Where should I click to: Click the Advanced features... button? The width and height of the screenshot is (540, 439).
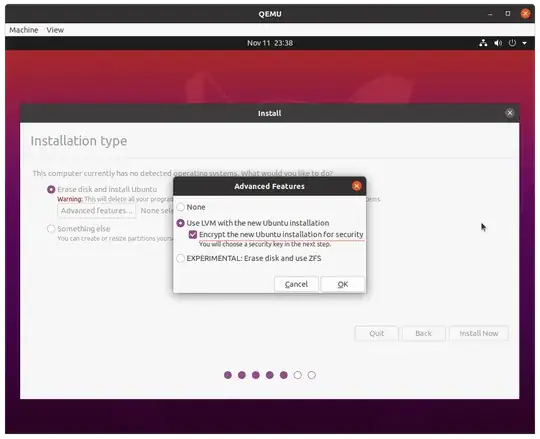[96, 211]
